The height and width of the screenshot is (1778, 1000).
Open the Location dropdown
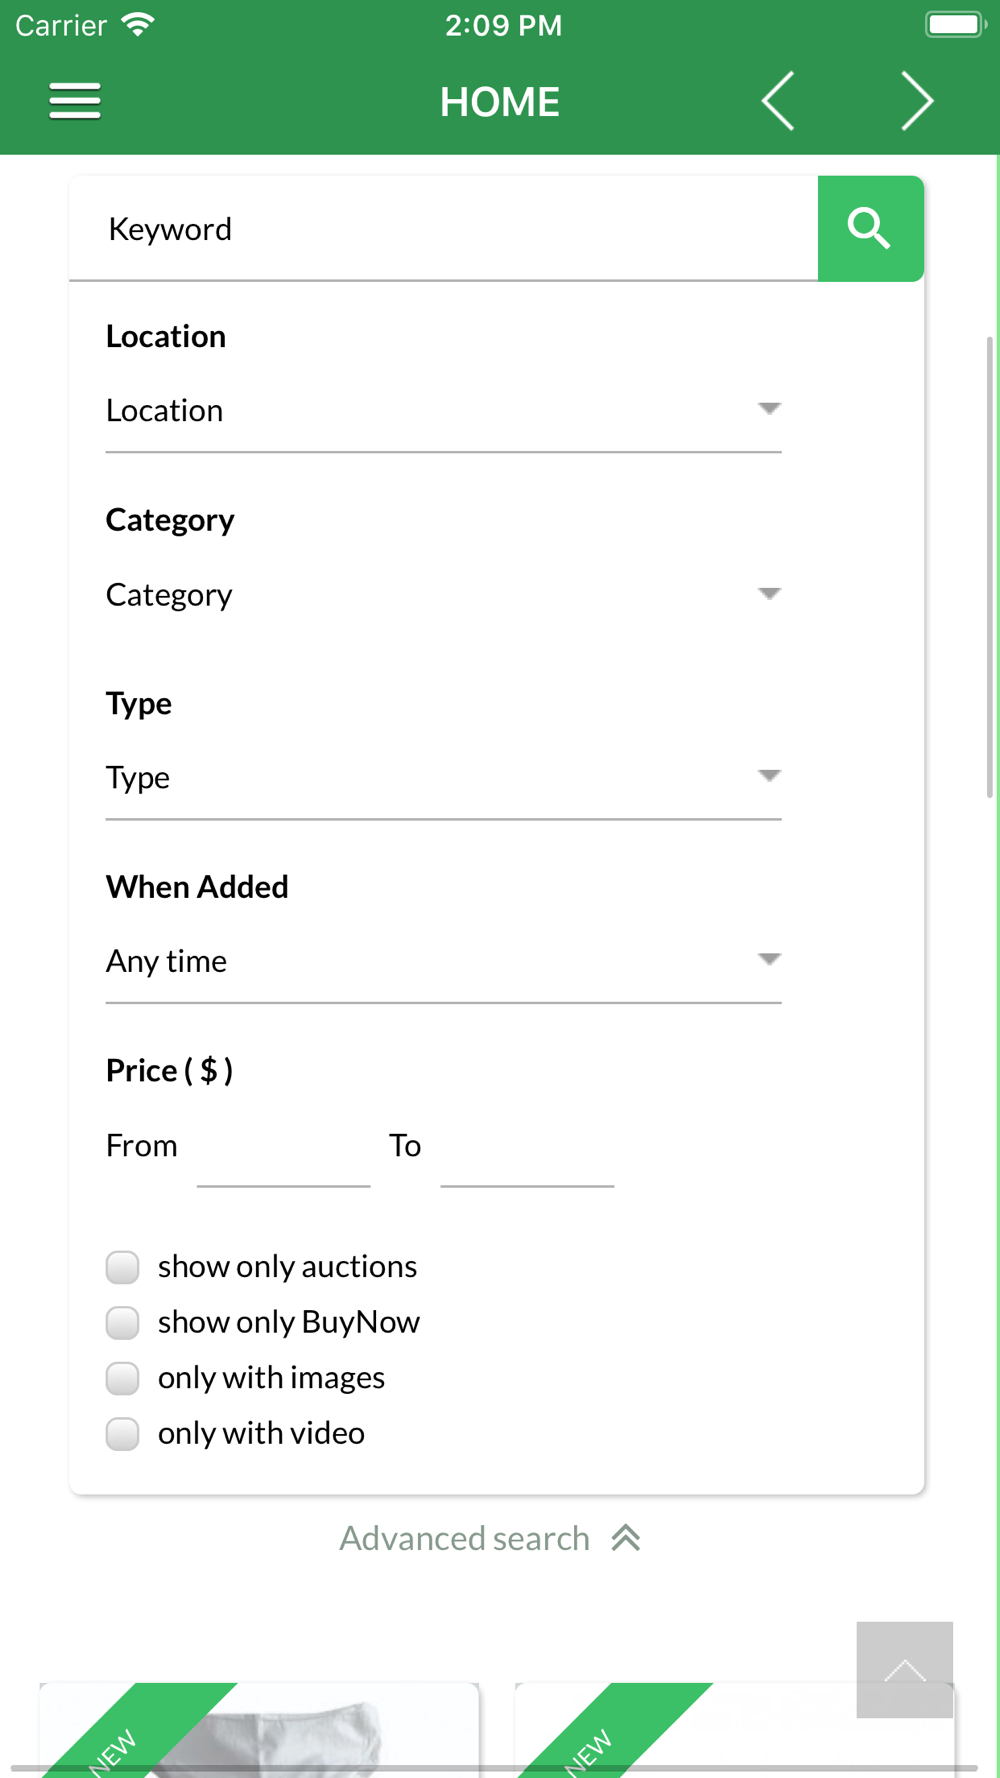pos(443,411)
